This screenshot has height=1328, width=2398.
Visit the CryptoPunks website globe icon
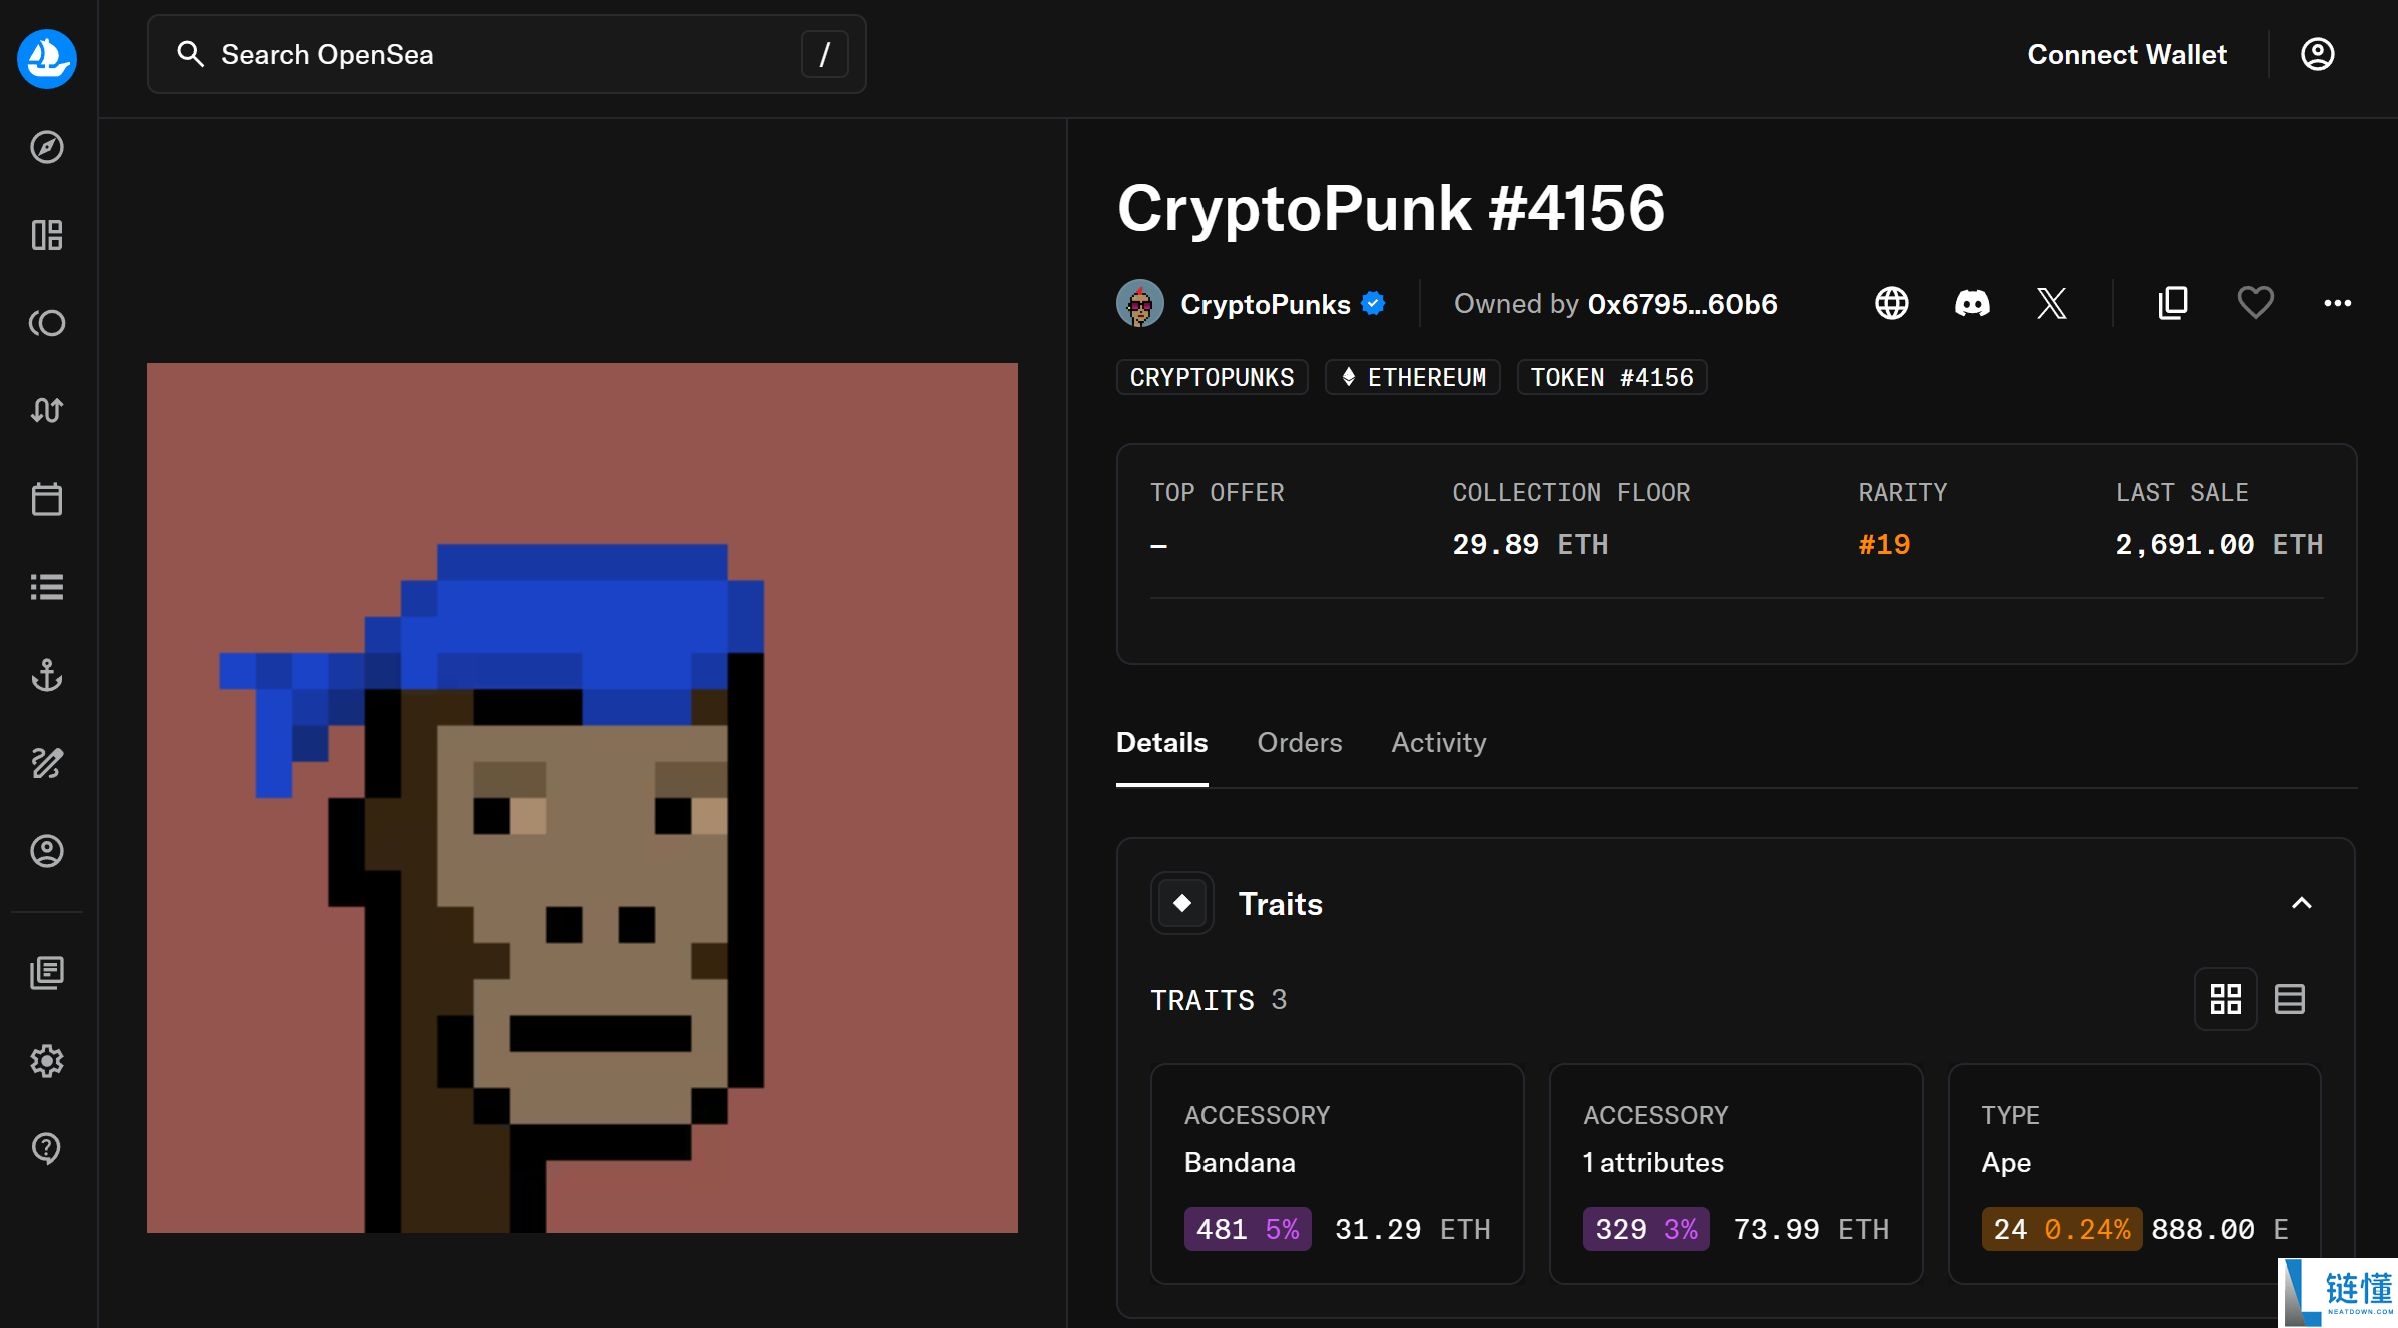point(1892,303)
